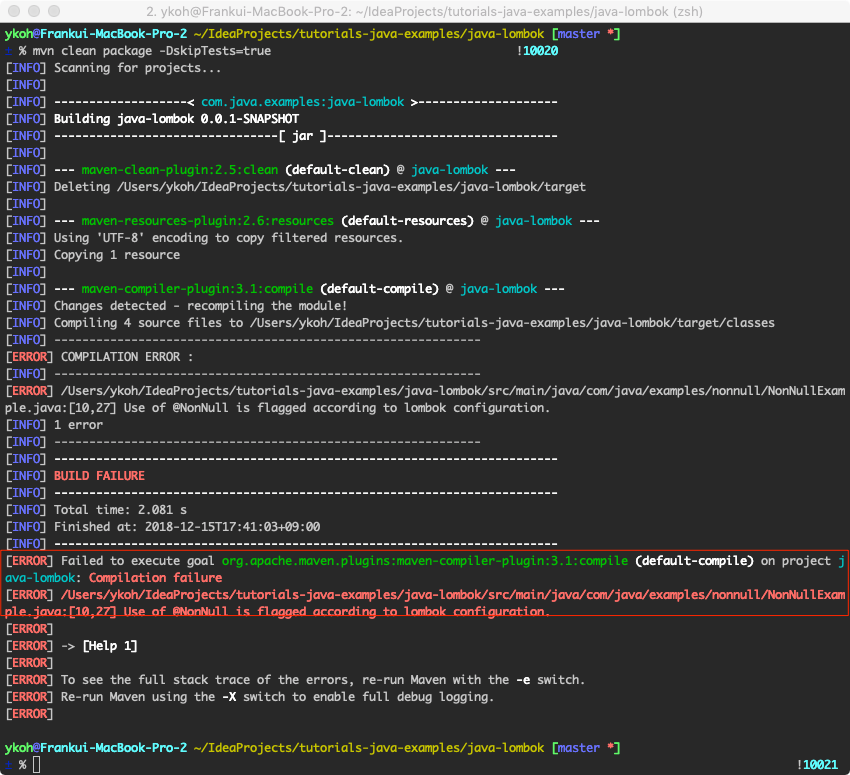Click the red 'COMPILATION ERROR :' text
The height and width of the screenshot is (775, 850).
[x=127, y=357]
